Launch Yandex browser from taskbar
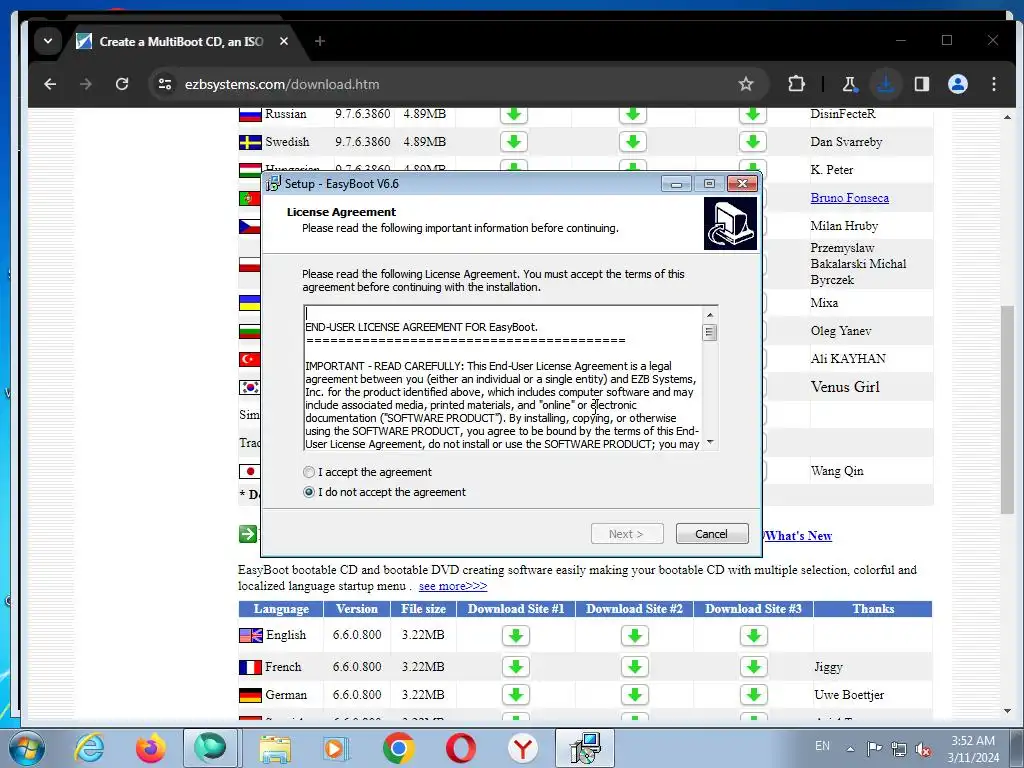This screenshot has height=768, width=1024. point(522,748)
